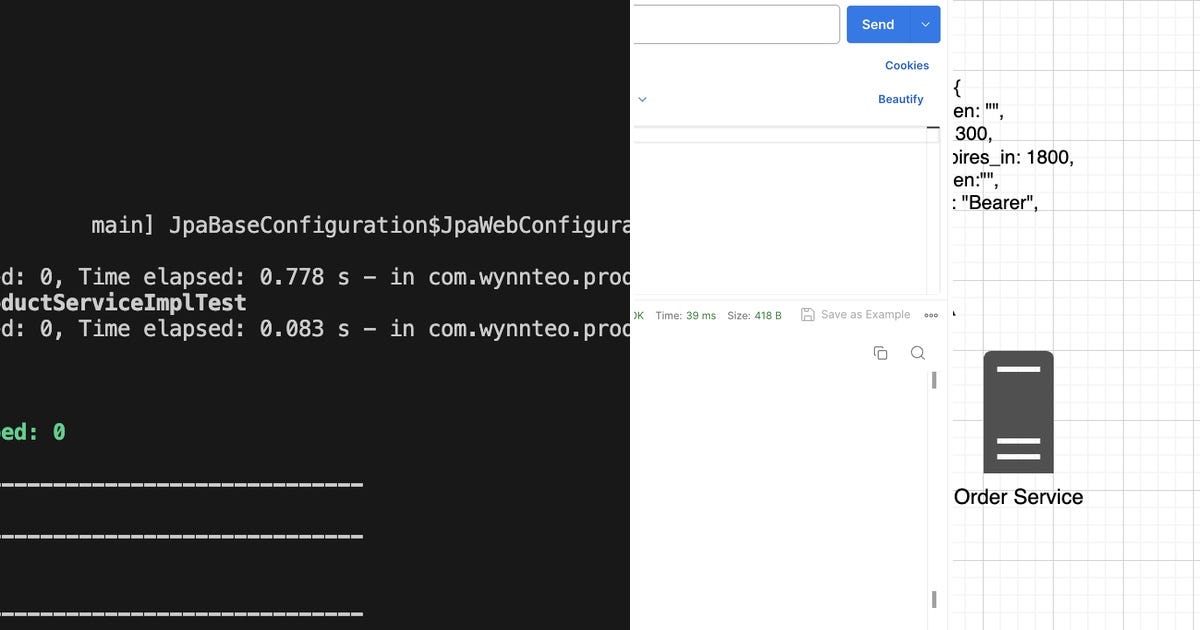Click the Size 418 B indicator

[755, 314]
